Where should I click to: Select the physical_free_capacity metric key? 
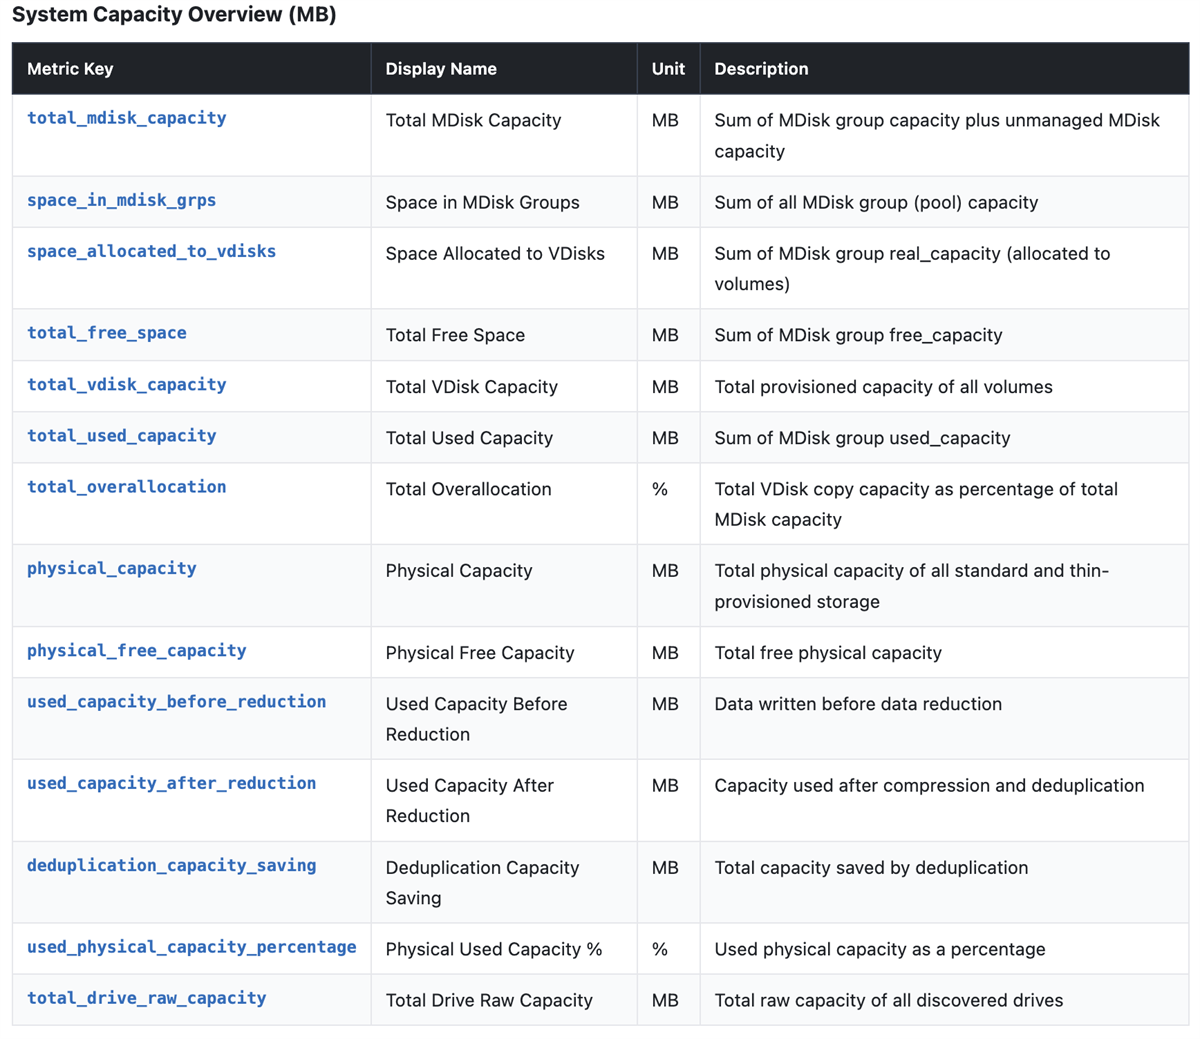tap(137, 650)
